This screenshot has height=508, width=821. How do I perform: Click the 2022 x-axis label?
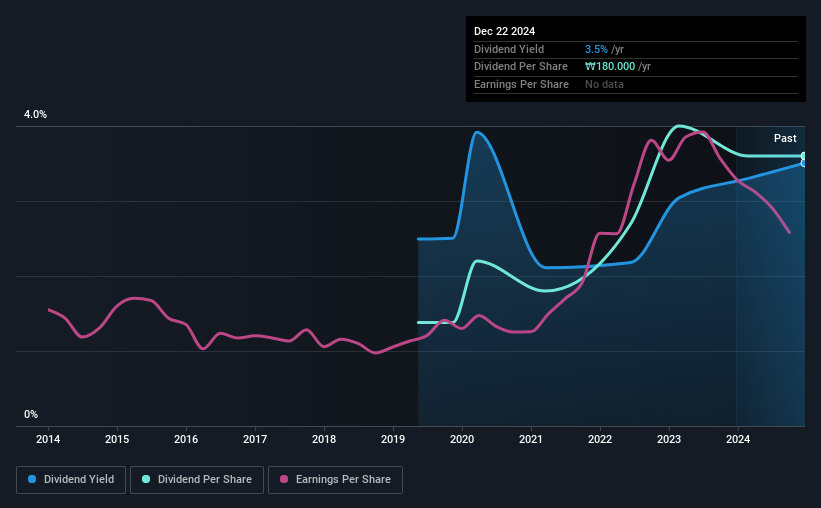[600, 439]
